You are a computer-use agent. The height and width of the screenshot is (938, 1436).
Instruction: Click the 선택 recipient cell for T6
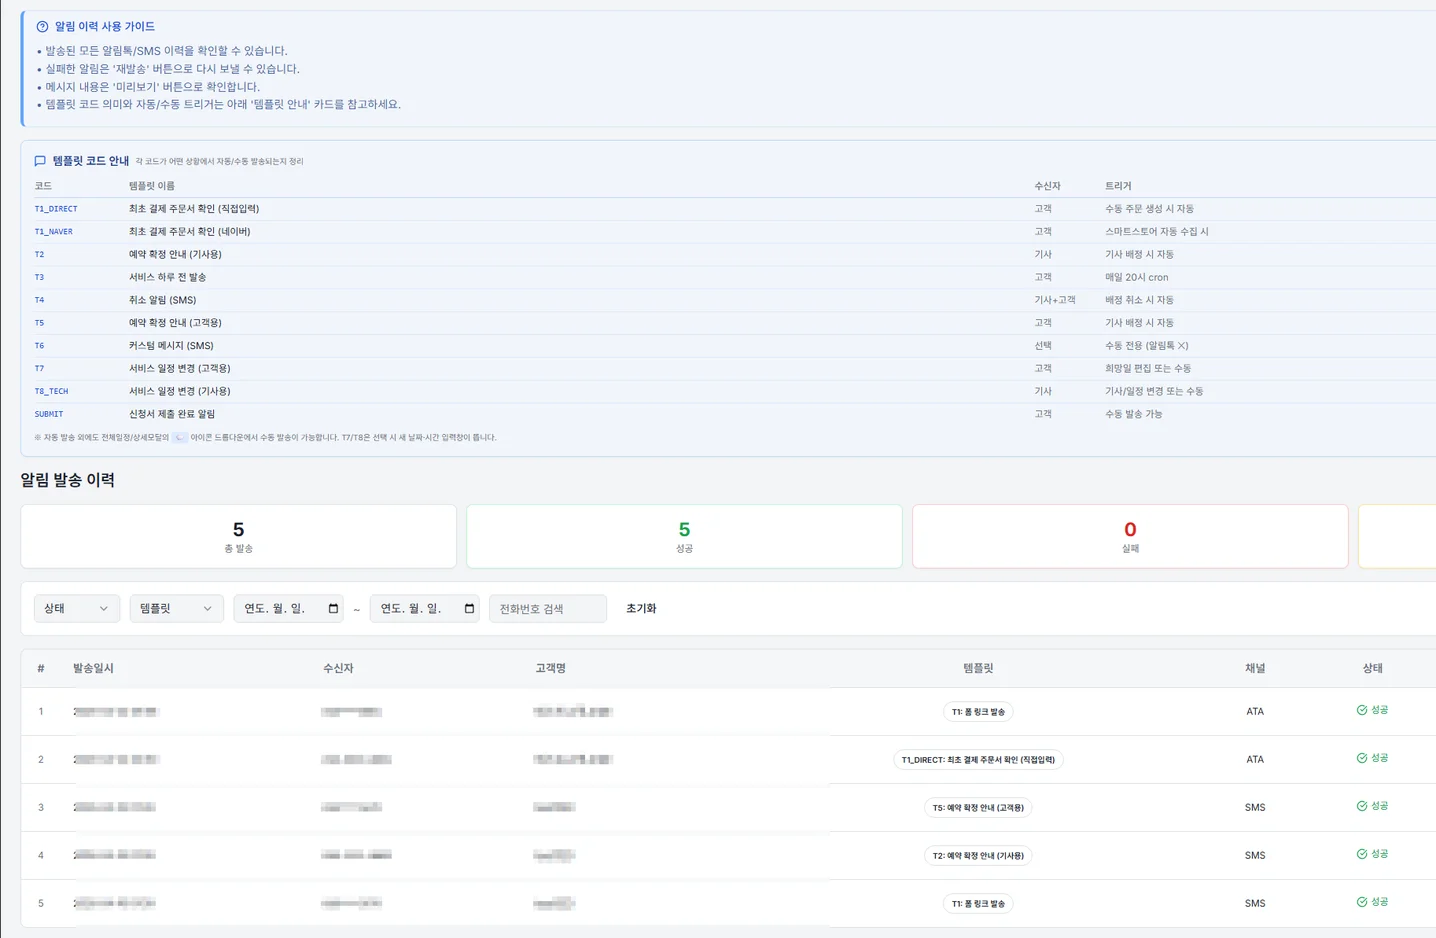[1043, 346]
